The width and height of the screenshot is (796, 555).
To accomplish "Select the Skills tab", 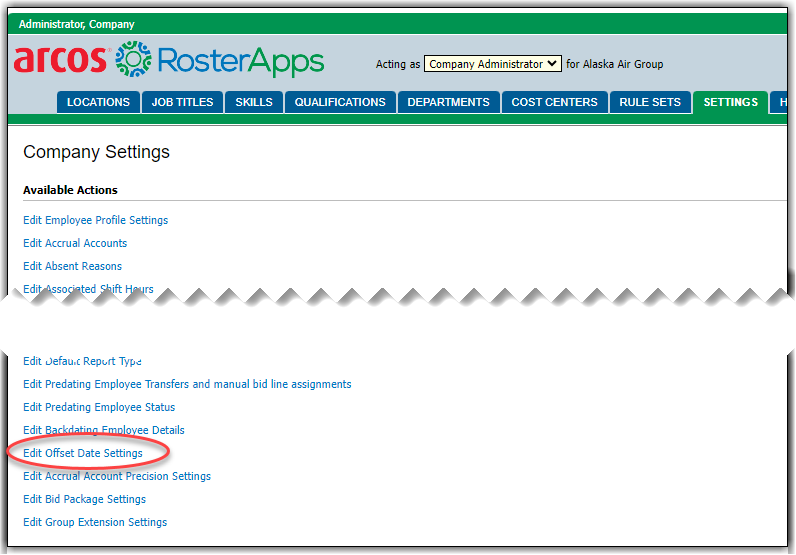I will [254, 102].
